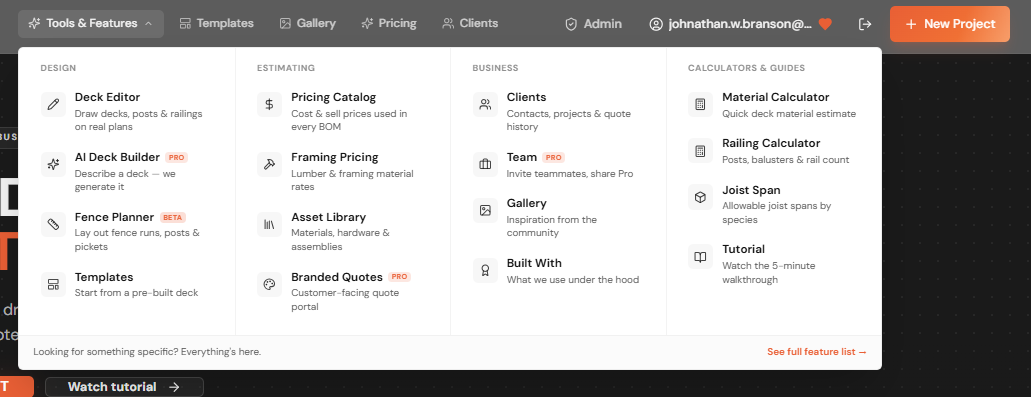Viewport: 1031px width, 397px height.
Task: Start a New Project
Action: coord(949,24)
